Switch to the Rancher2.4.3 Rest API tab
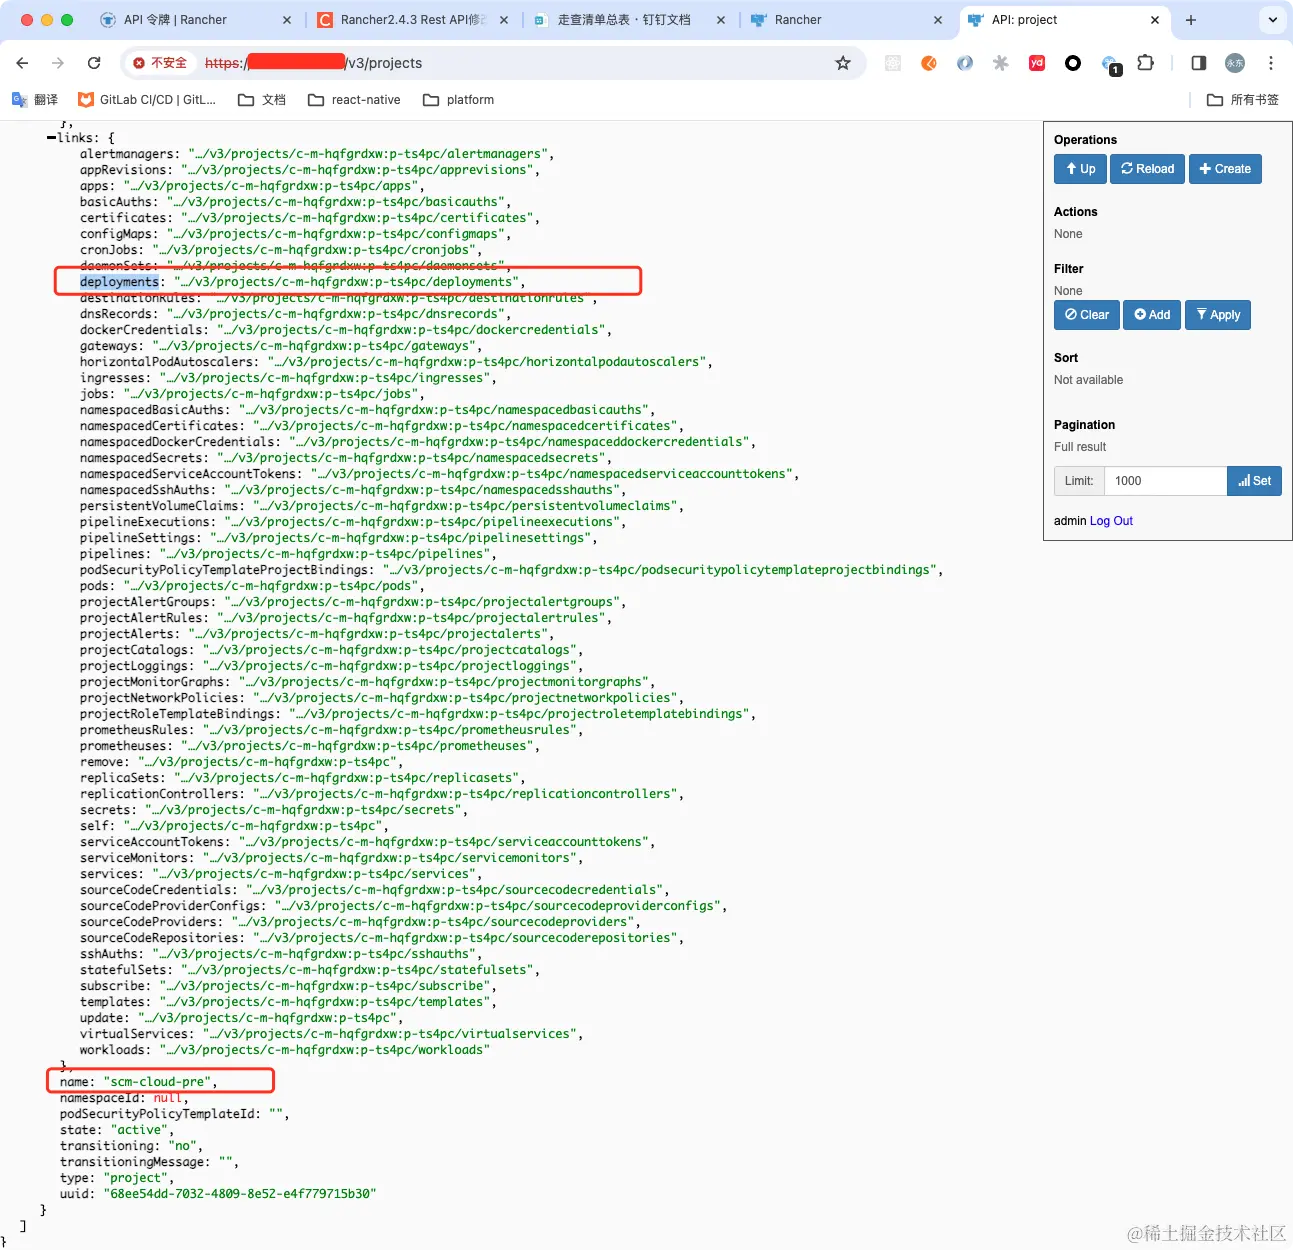The height and width of the screenshot is (1250, 1293). tap(413, 20)
